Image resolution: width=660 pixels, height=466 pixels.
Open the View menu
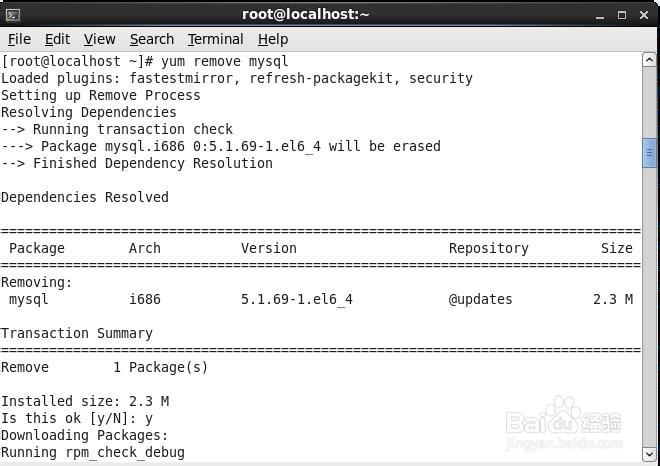point(99,39)
